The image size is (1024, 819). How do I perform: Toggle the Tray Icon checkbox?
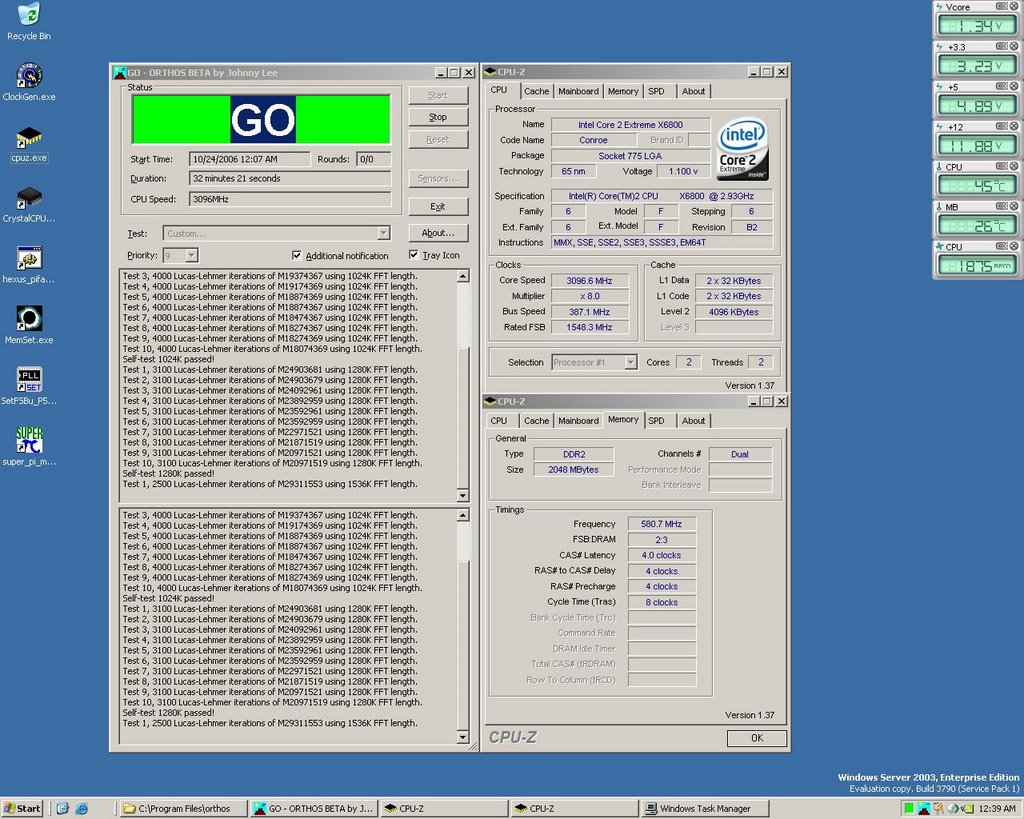[x=413, y=255]
